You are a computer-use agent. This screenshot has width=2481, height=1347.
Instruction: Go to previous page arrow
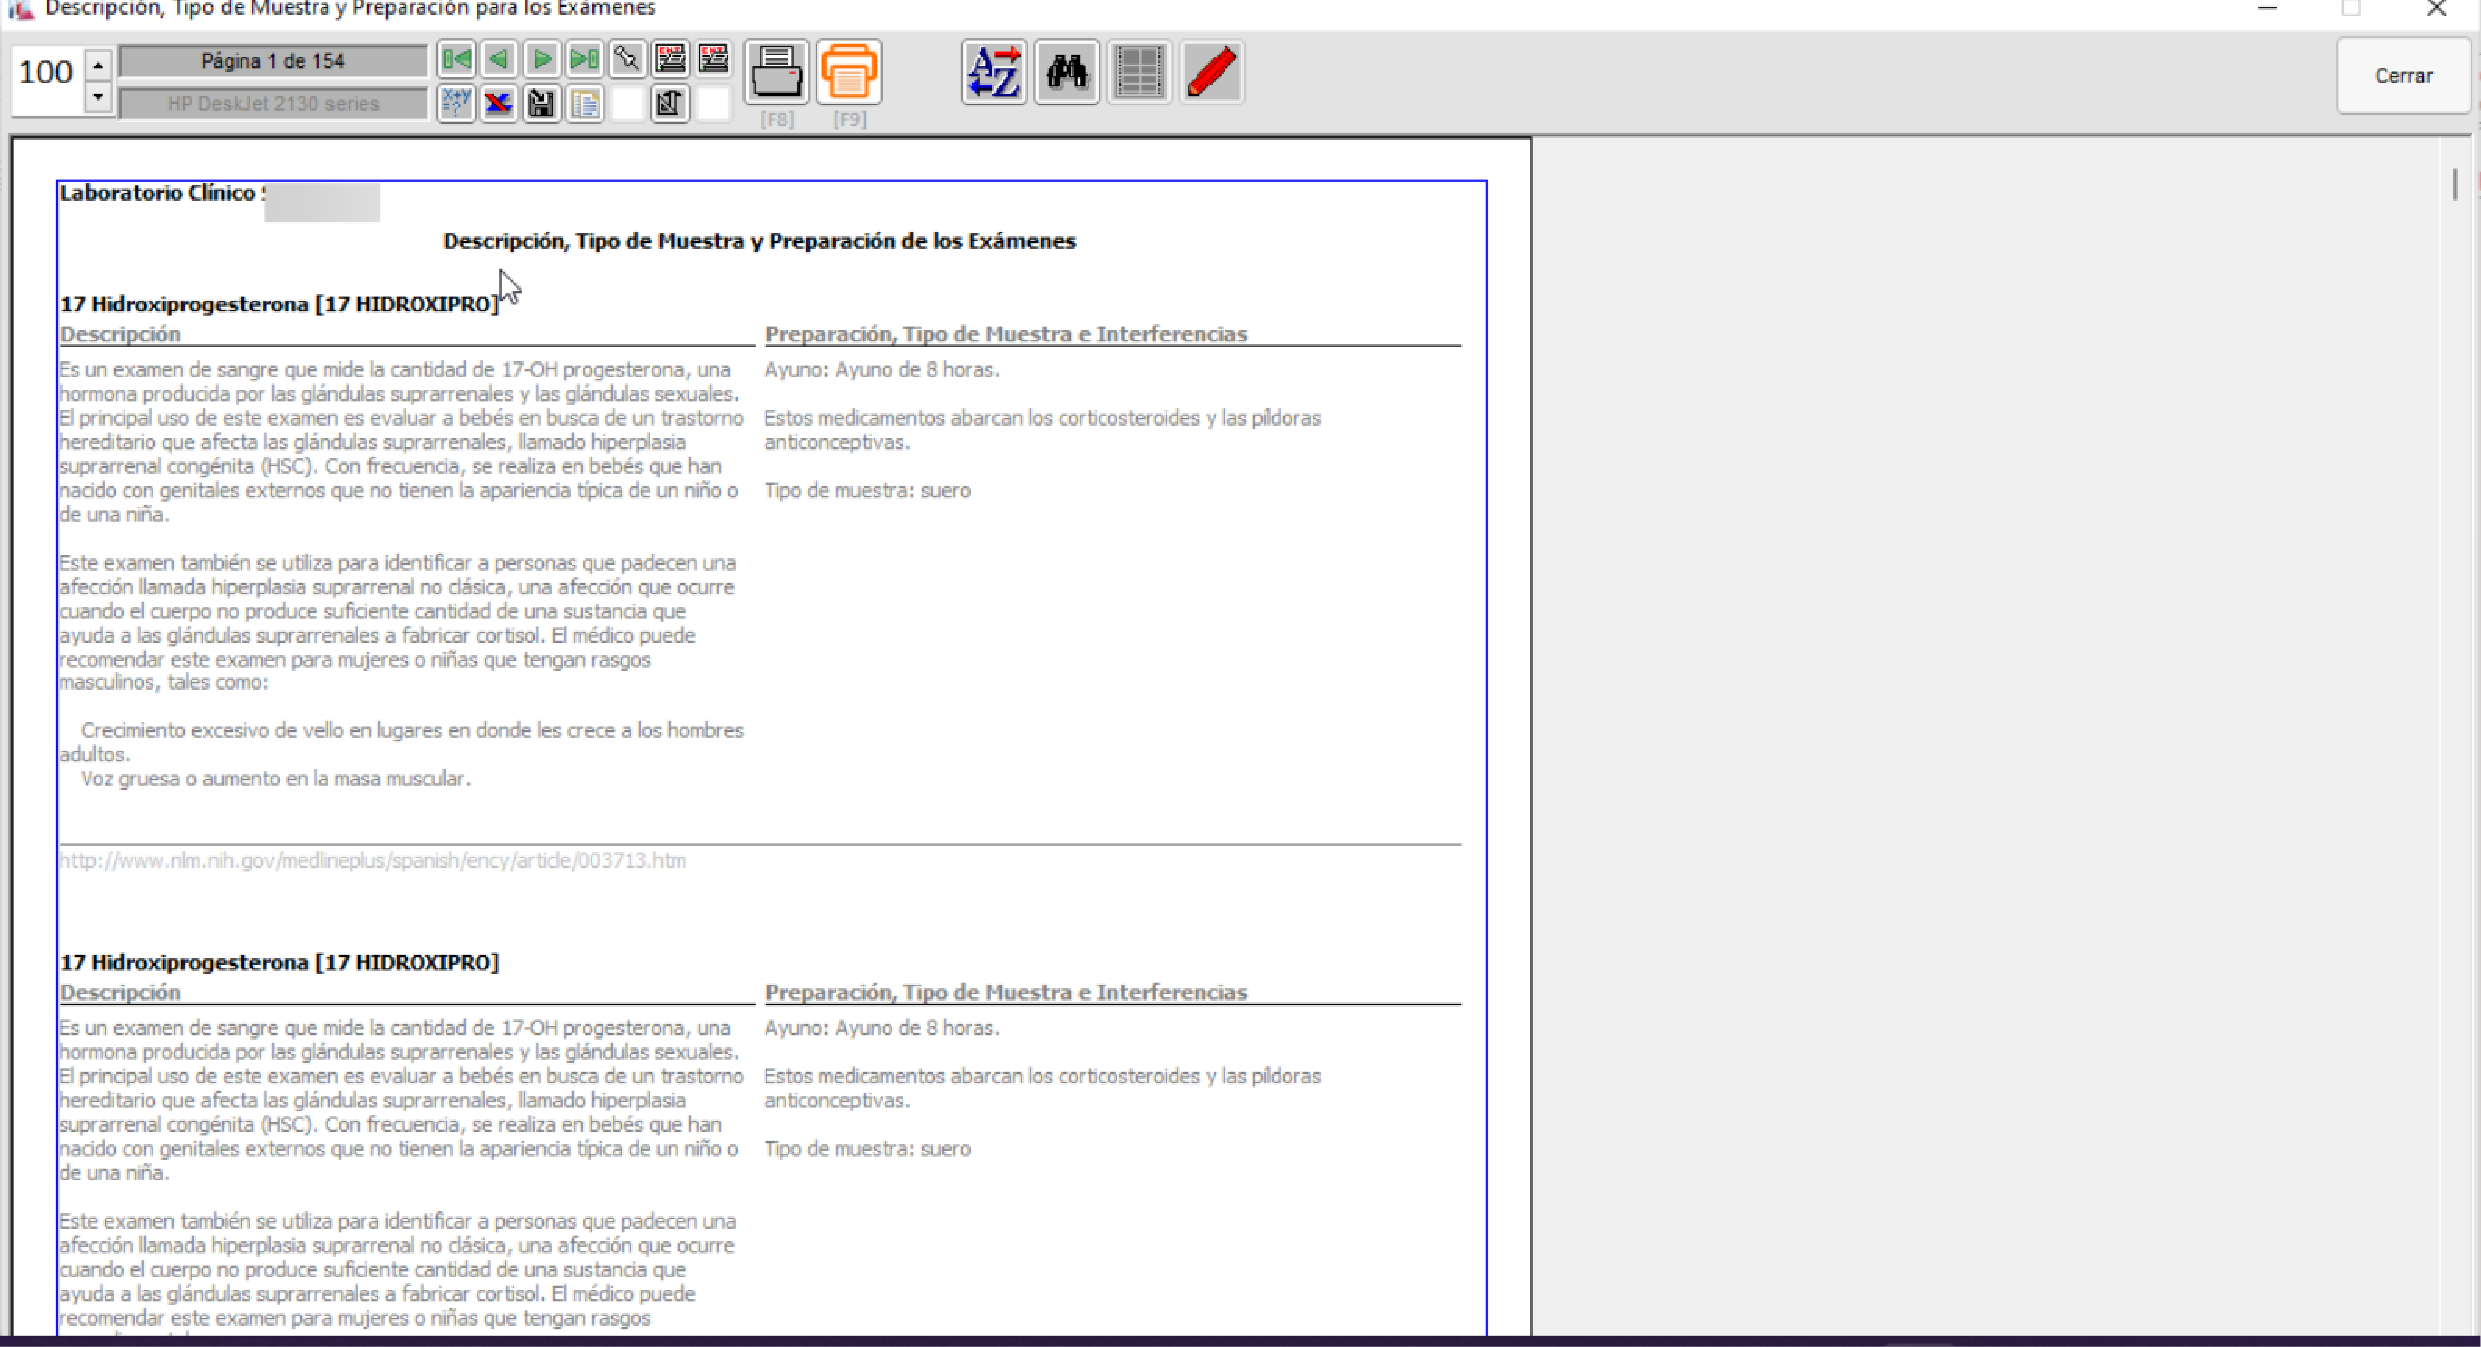[499, 59]
